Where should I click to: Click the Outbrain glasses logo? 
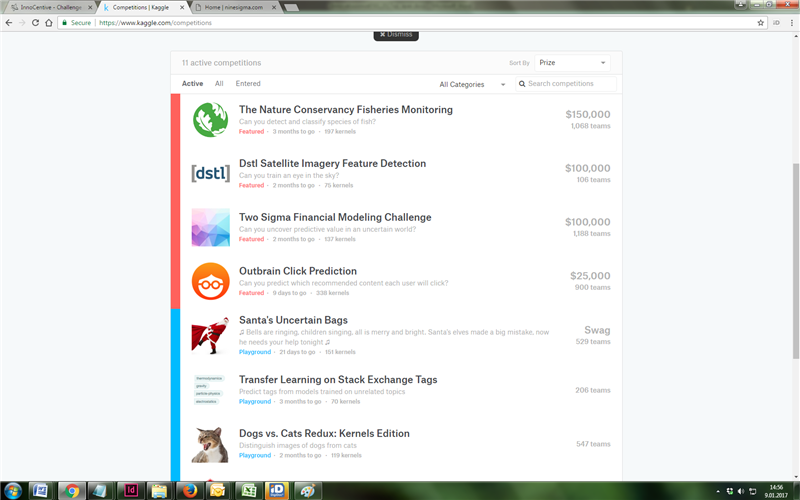[x=210, y=281]
